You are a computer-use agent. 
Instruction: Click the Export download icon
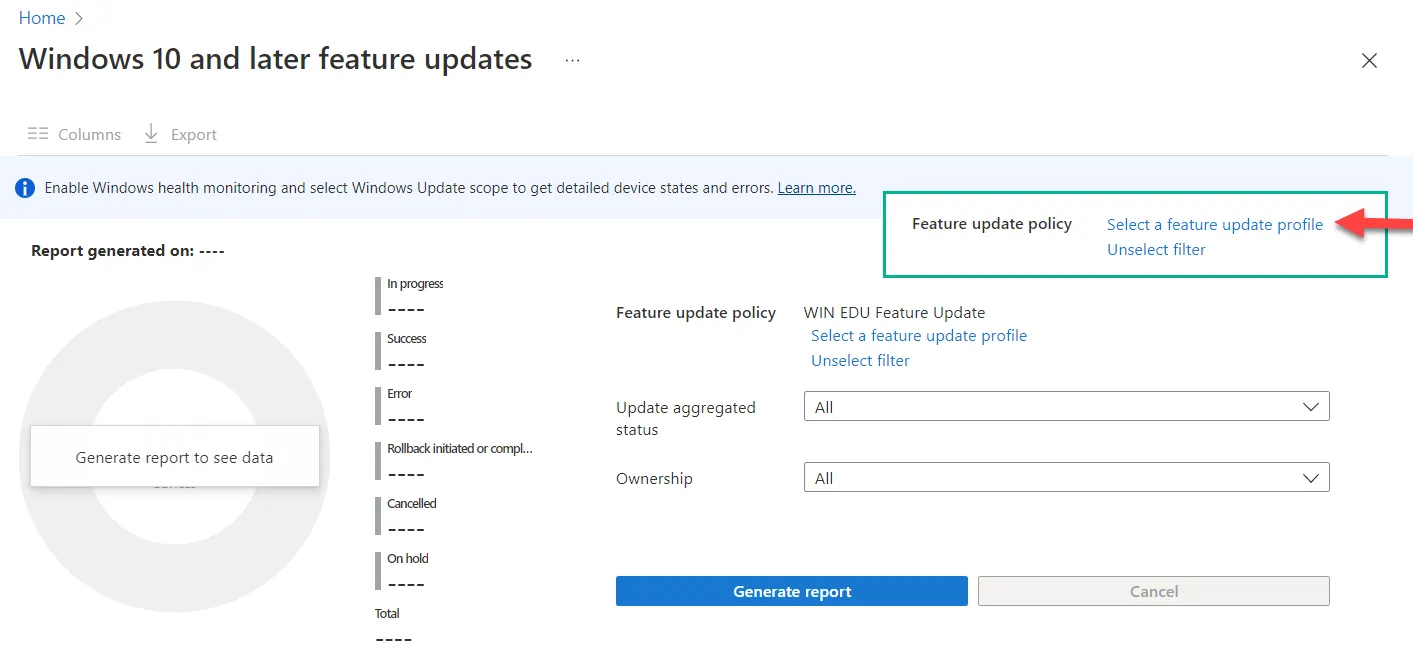tap(151, 134)
